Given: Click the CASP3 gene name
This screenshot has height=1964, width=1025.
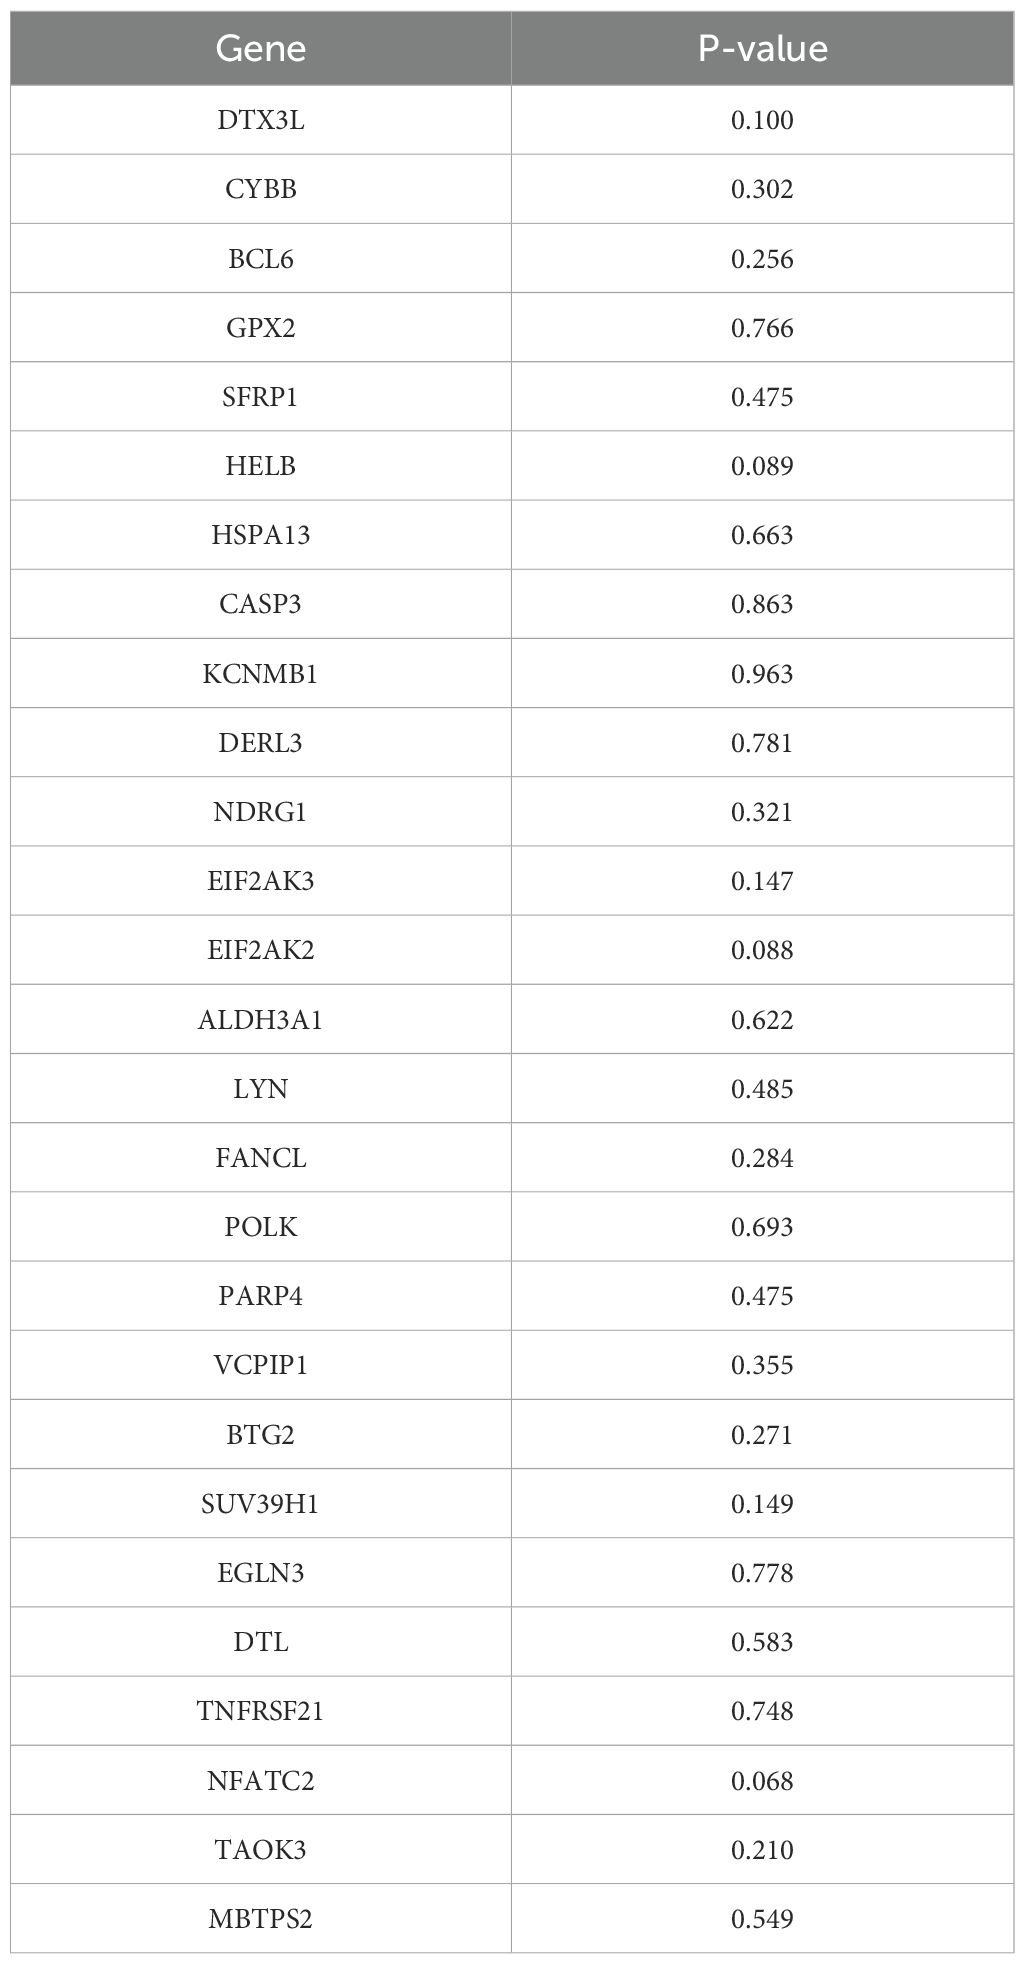Looking at the screenshot, I should tap(261, 604).
